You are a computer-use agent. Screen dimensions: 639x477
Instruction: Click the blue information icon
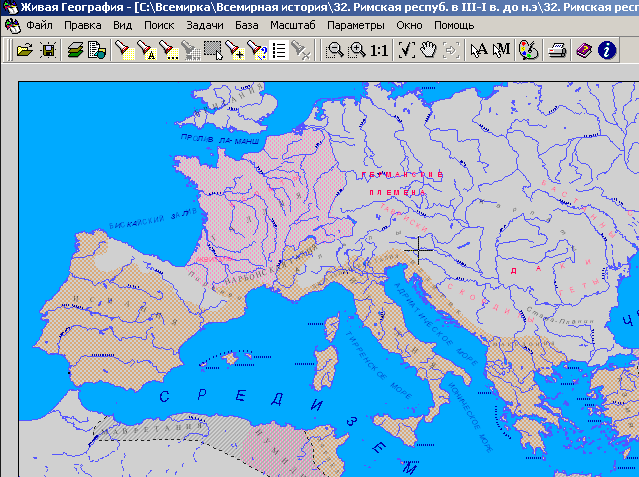[606, 49]
